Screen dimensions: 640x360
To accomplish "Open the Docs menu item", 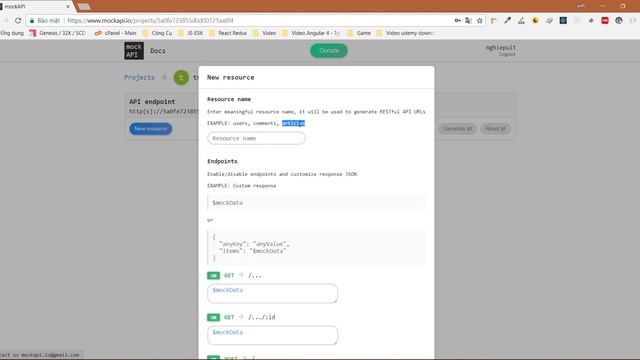I will (158, 51).
